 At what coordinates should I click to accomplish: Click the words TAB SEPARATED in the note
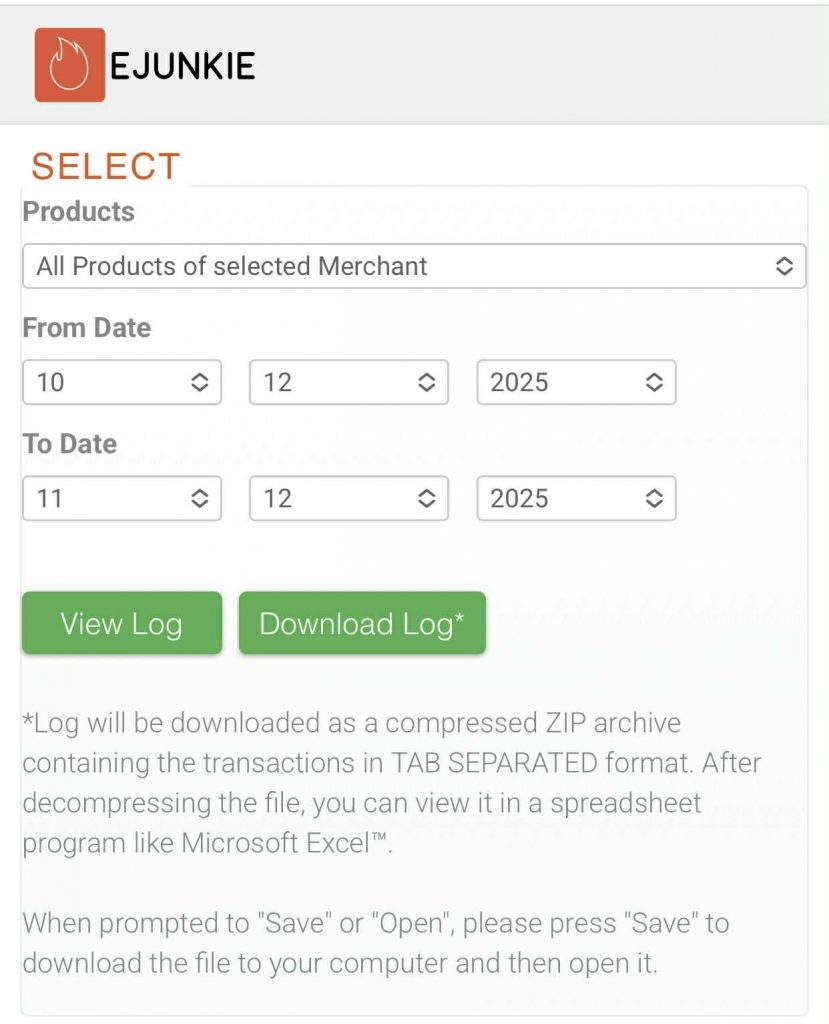pos(522,763)
